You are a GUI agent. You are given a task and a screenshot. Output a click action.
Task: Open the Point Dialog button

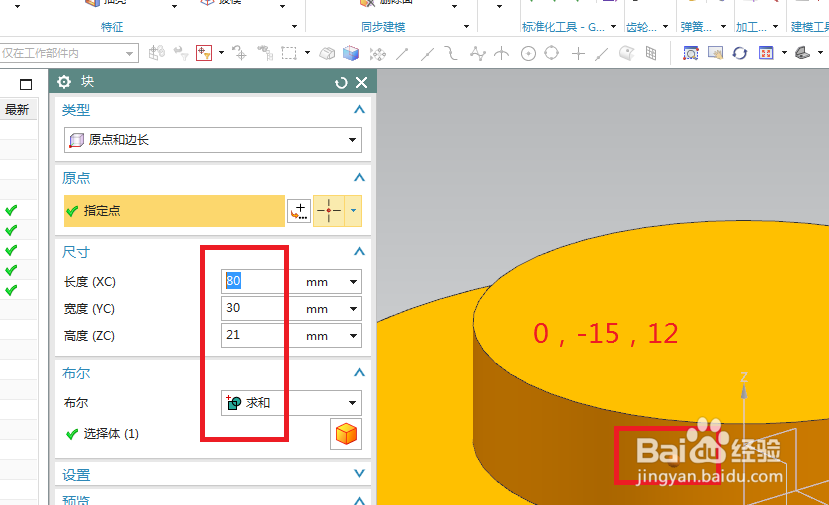pos(299,211)
